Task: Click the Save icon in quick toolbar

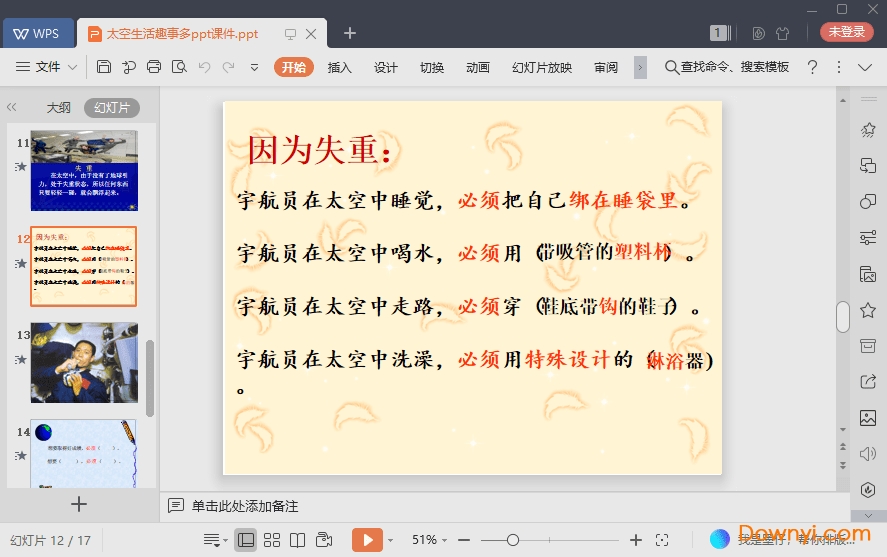Action: [x=104, y=67]
